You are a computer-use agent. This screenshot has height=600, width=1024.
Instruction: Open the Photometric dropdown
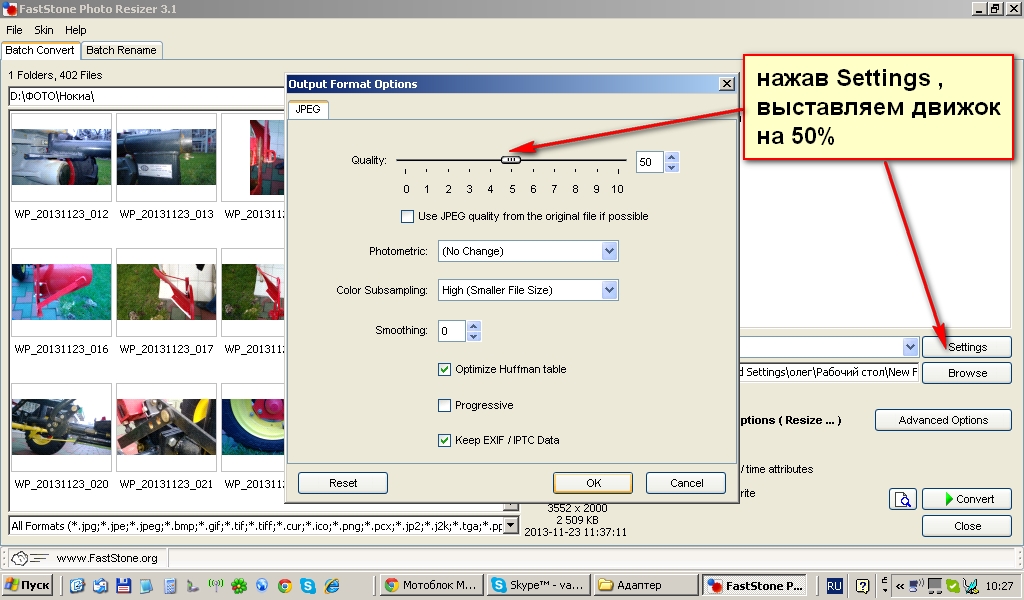[609, 251]
